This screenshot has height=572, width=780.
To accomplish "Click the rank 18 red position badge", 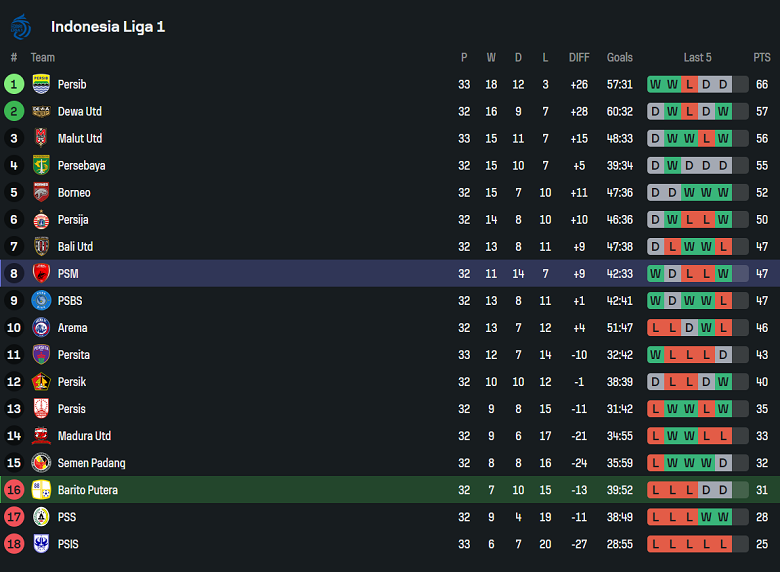I will 14,544.
